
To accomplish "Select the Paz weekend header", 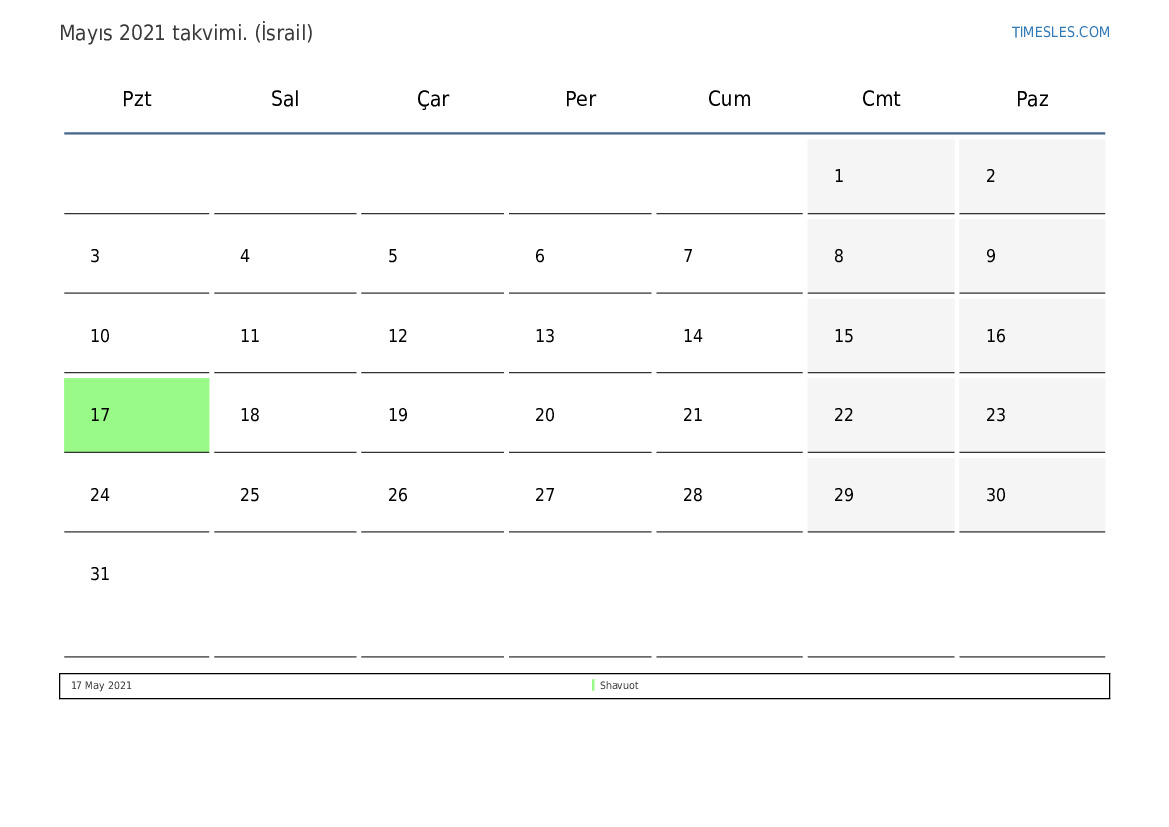I will 1032,99.
